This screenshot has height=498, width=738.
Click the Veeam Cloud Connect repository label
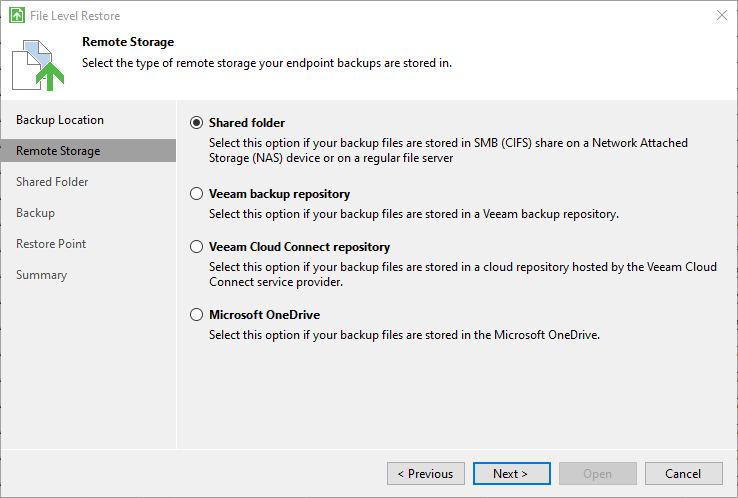pos(299,247)
